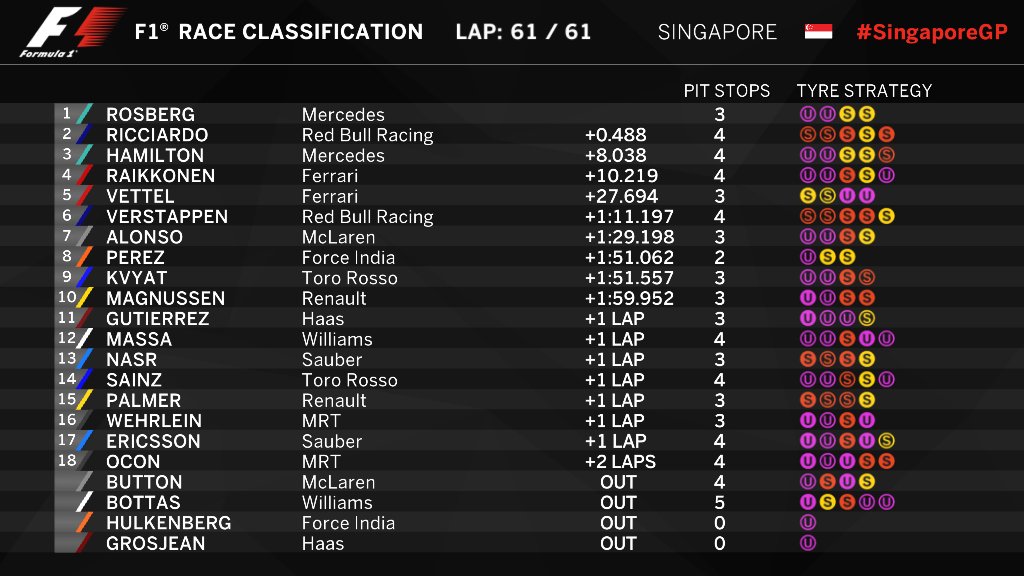
Task: Select Button's first tyre icon
Action: click(808, 482)
